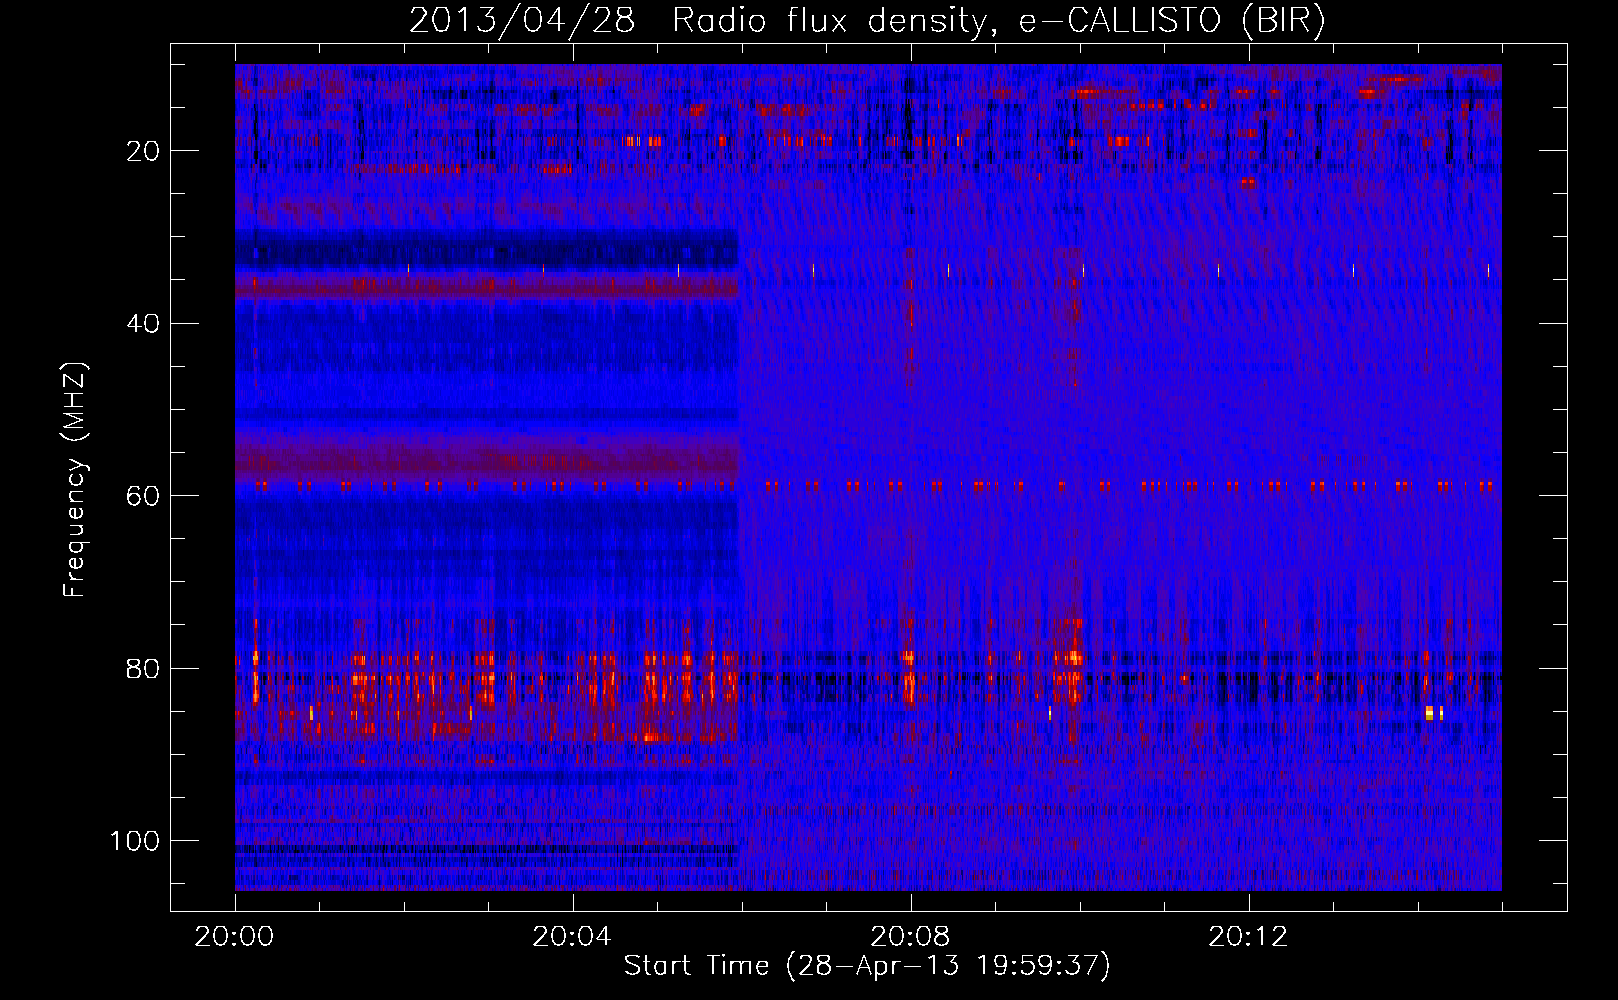Click the plot title 'Radio flux density, e-CALLISTO (BIR)'

[998, 22]
